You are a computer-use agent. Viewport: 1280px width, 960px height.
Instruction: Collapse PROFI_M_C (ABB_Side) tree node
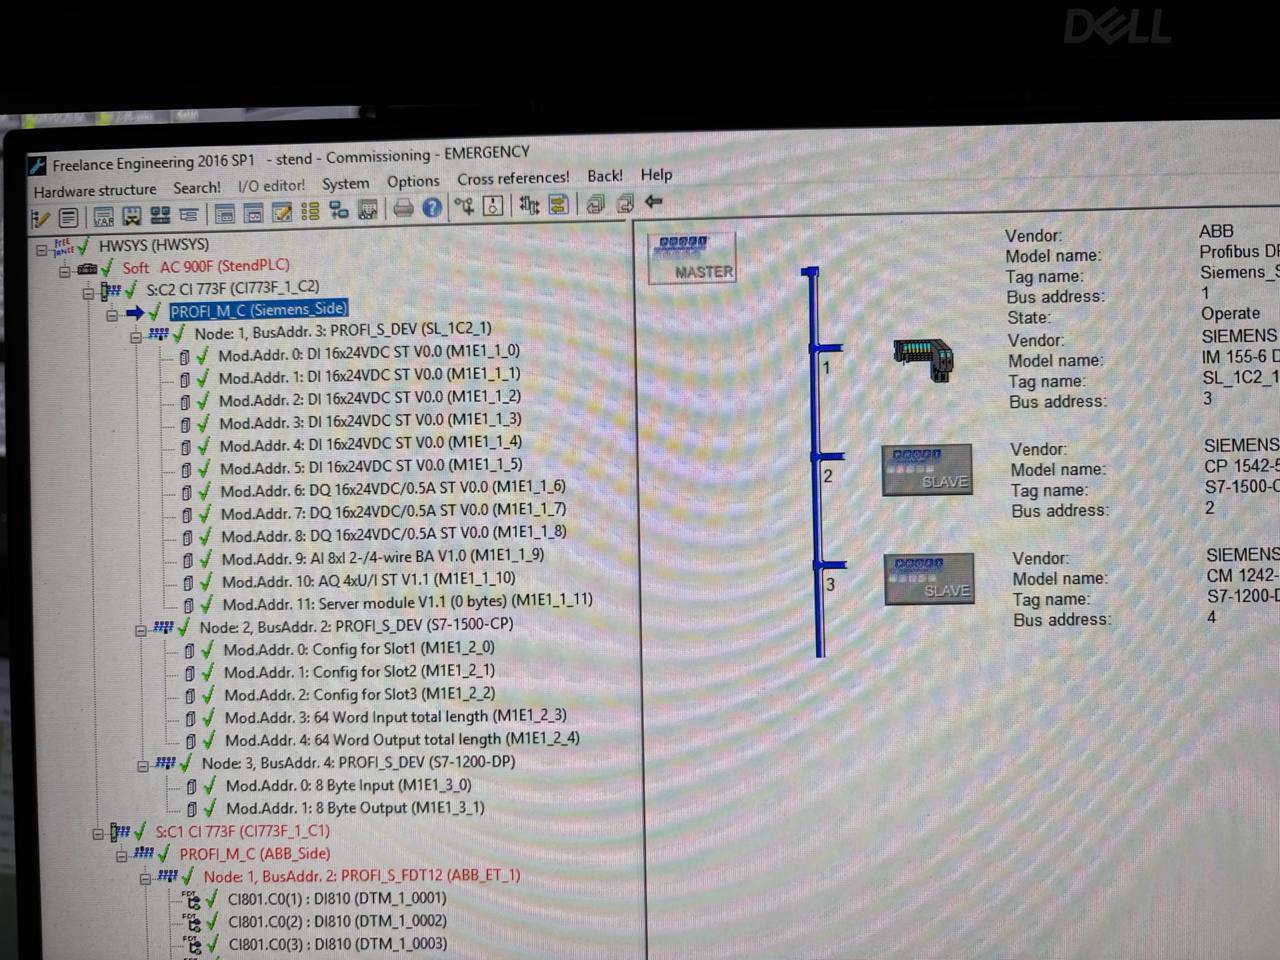point(121,856)
